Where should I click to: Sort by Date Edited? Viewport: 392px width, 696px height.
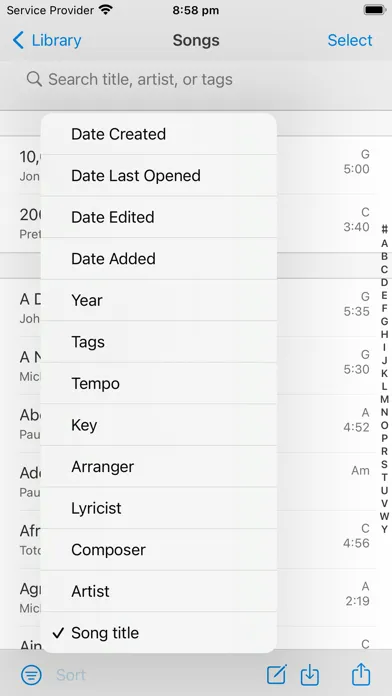(158, 217)
